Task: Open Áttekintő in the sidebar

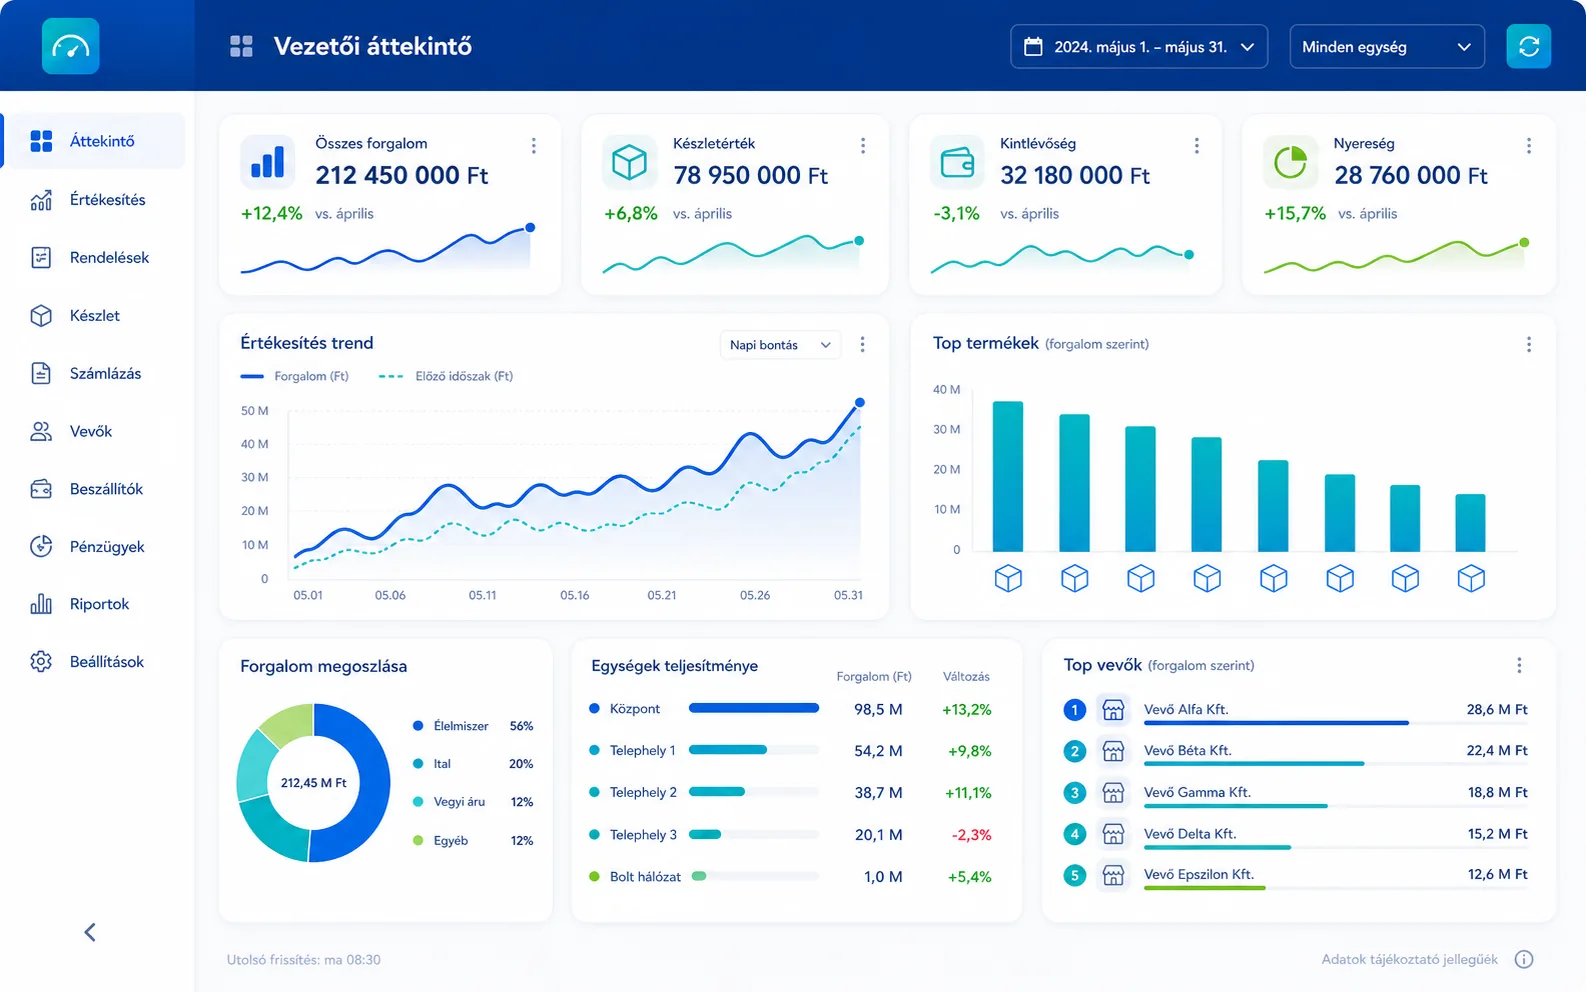Action: pos(94,141)
